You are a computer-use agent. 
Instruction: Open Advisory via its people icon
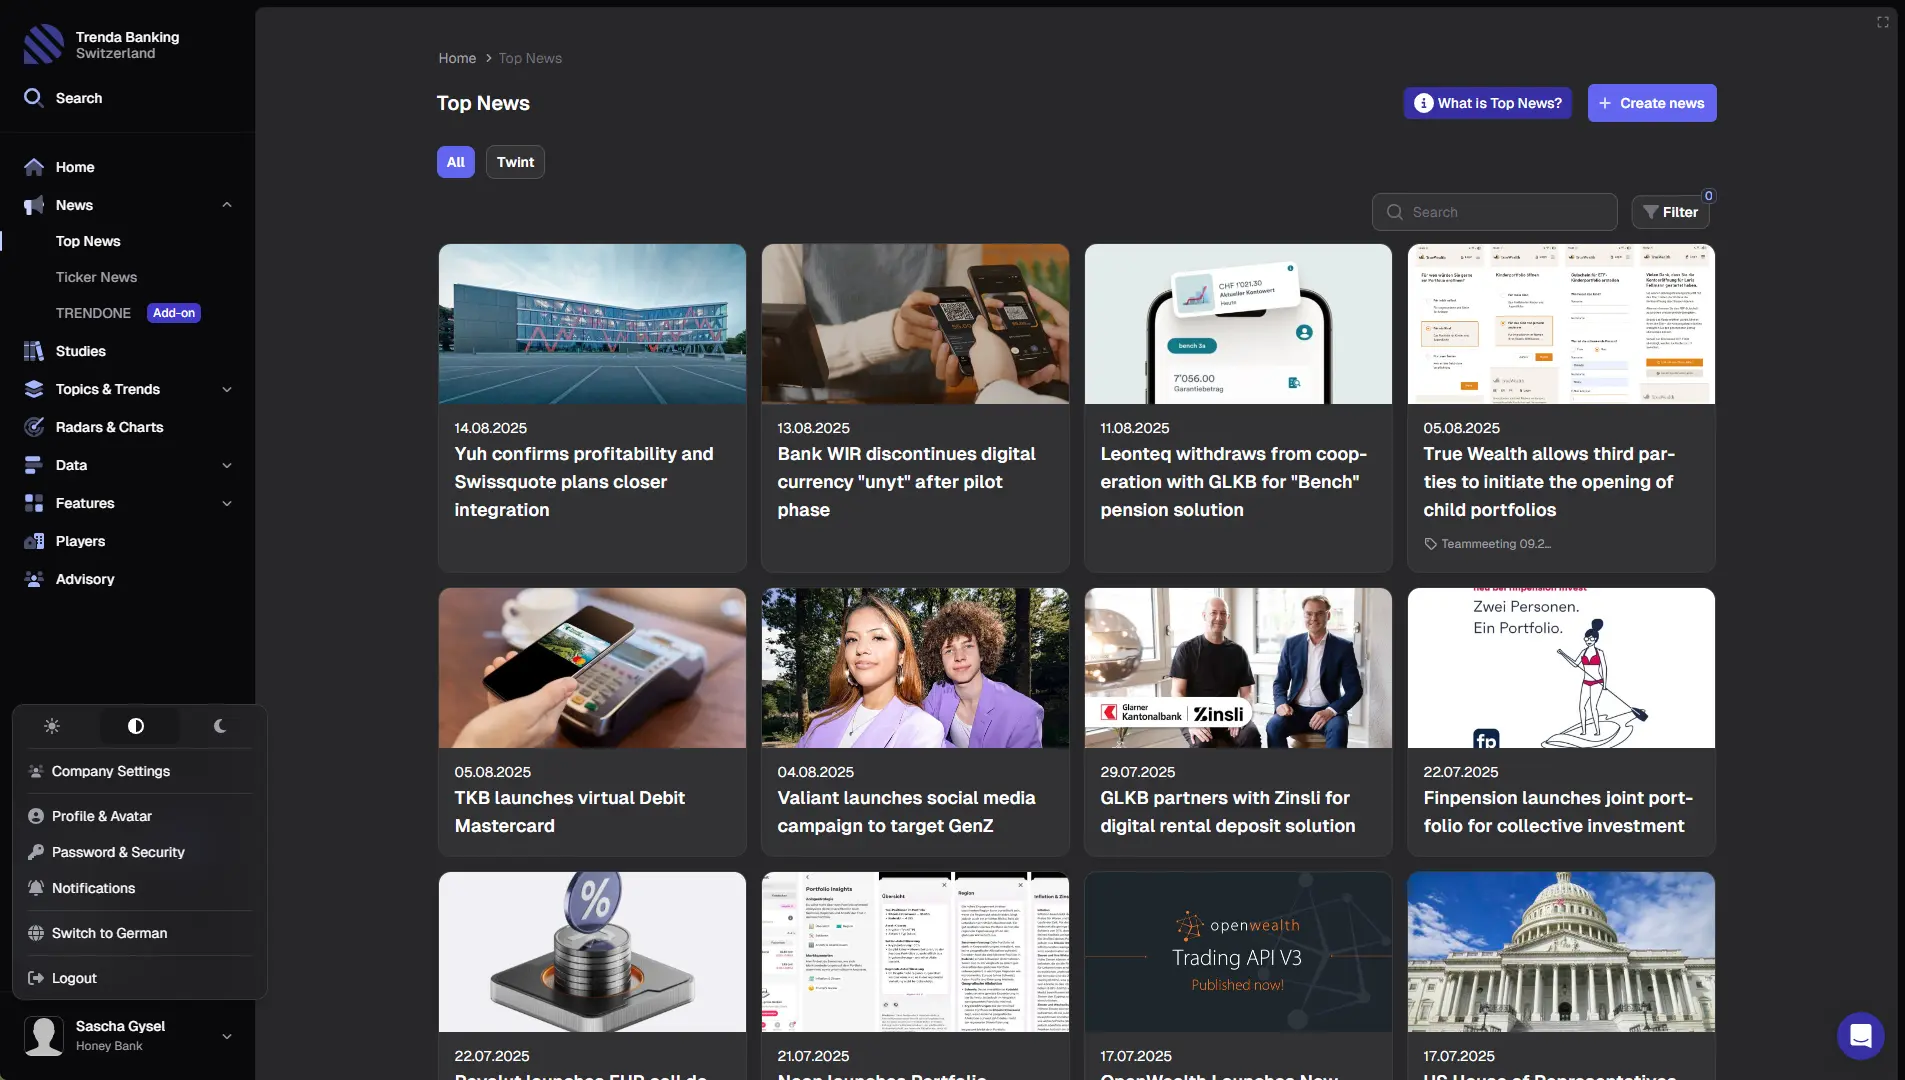point(34,579)
